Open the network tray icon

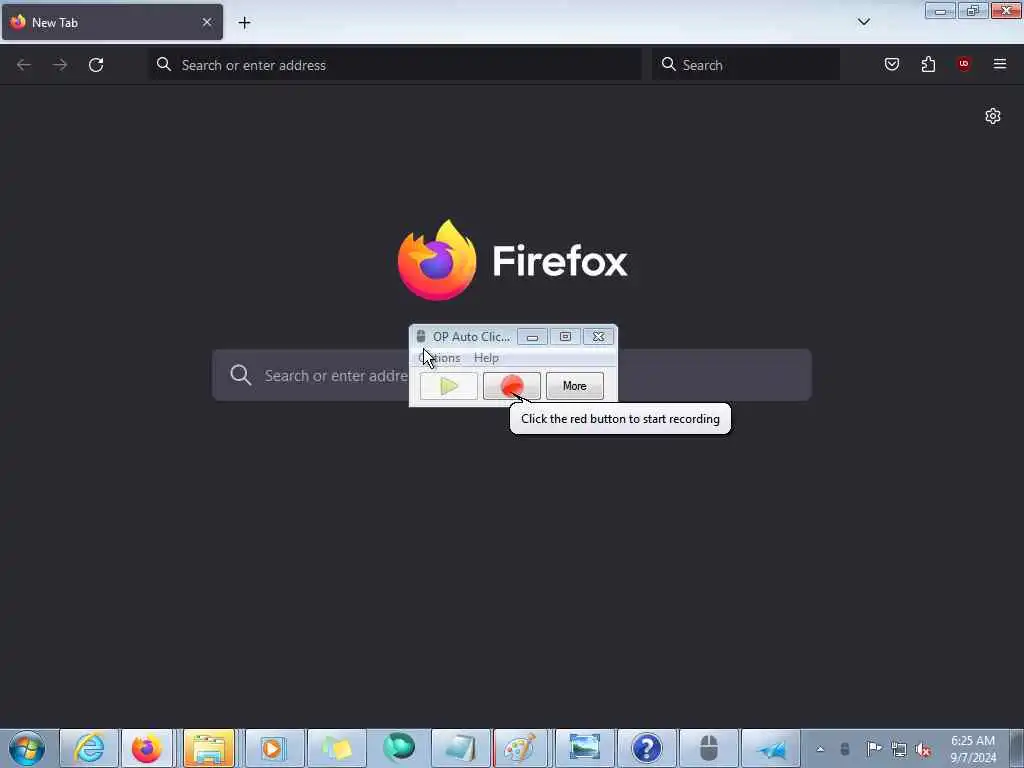coord(899,749)
